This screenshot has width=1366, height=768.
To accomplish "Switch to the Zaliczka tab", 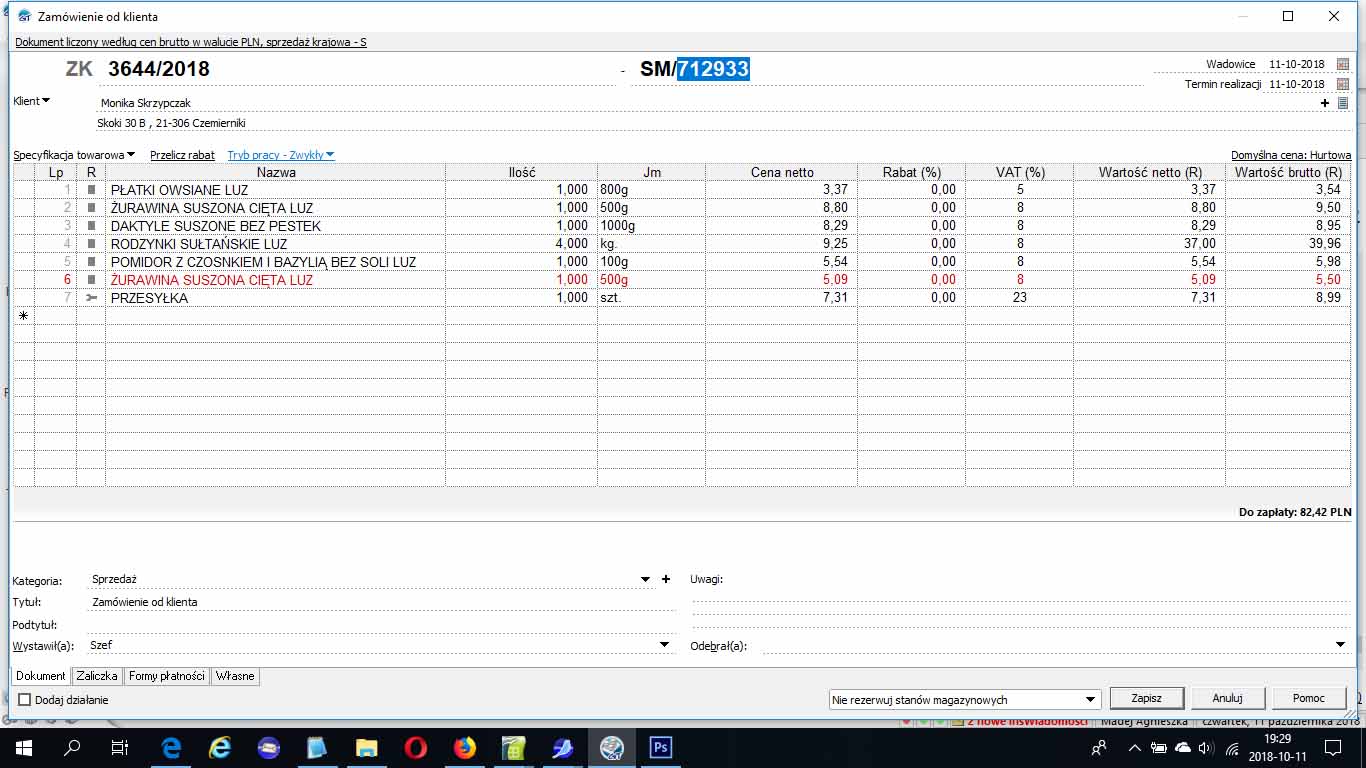I will (x=97, y=676).
